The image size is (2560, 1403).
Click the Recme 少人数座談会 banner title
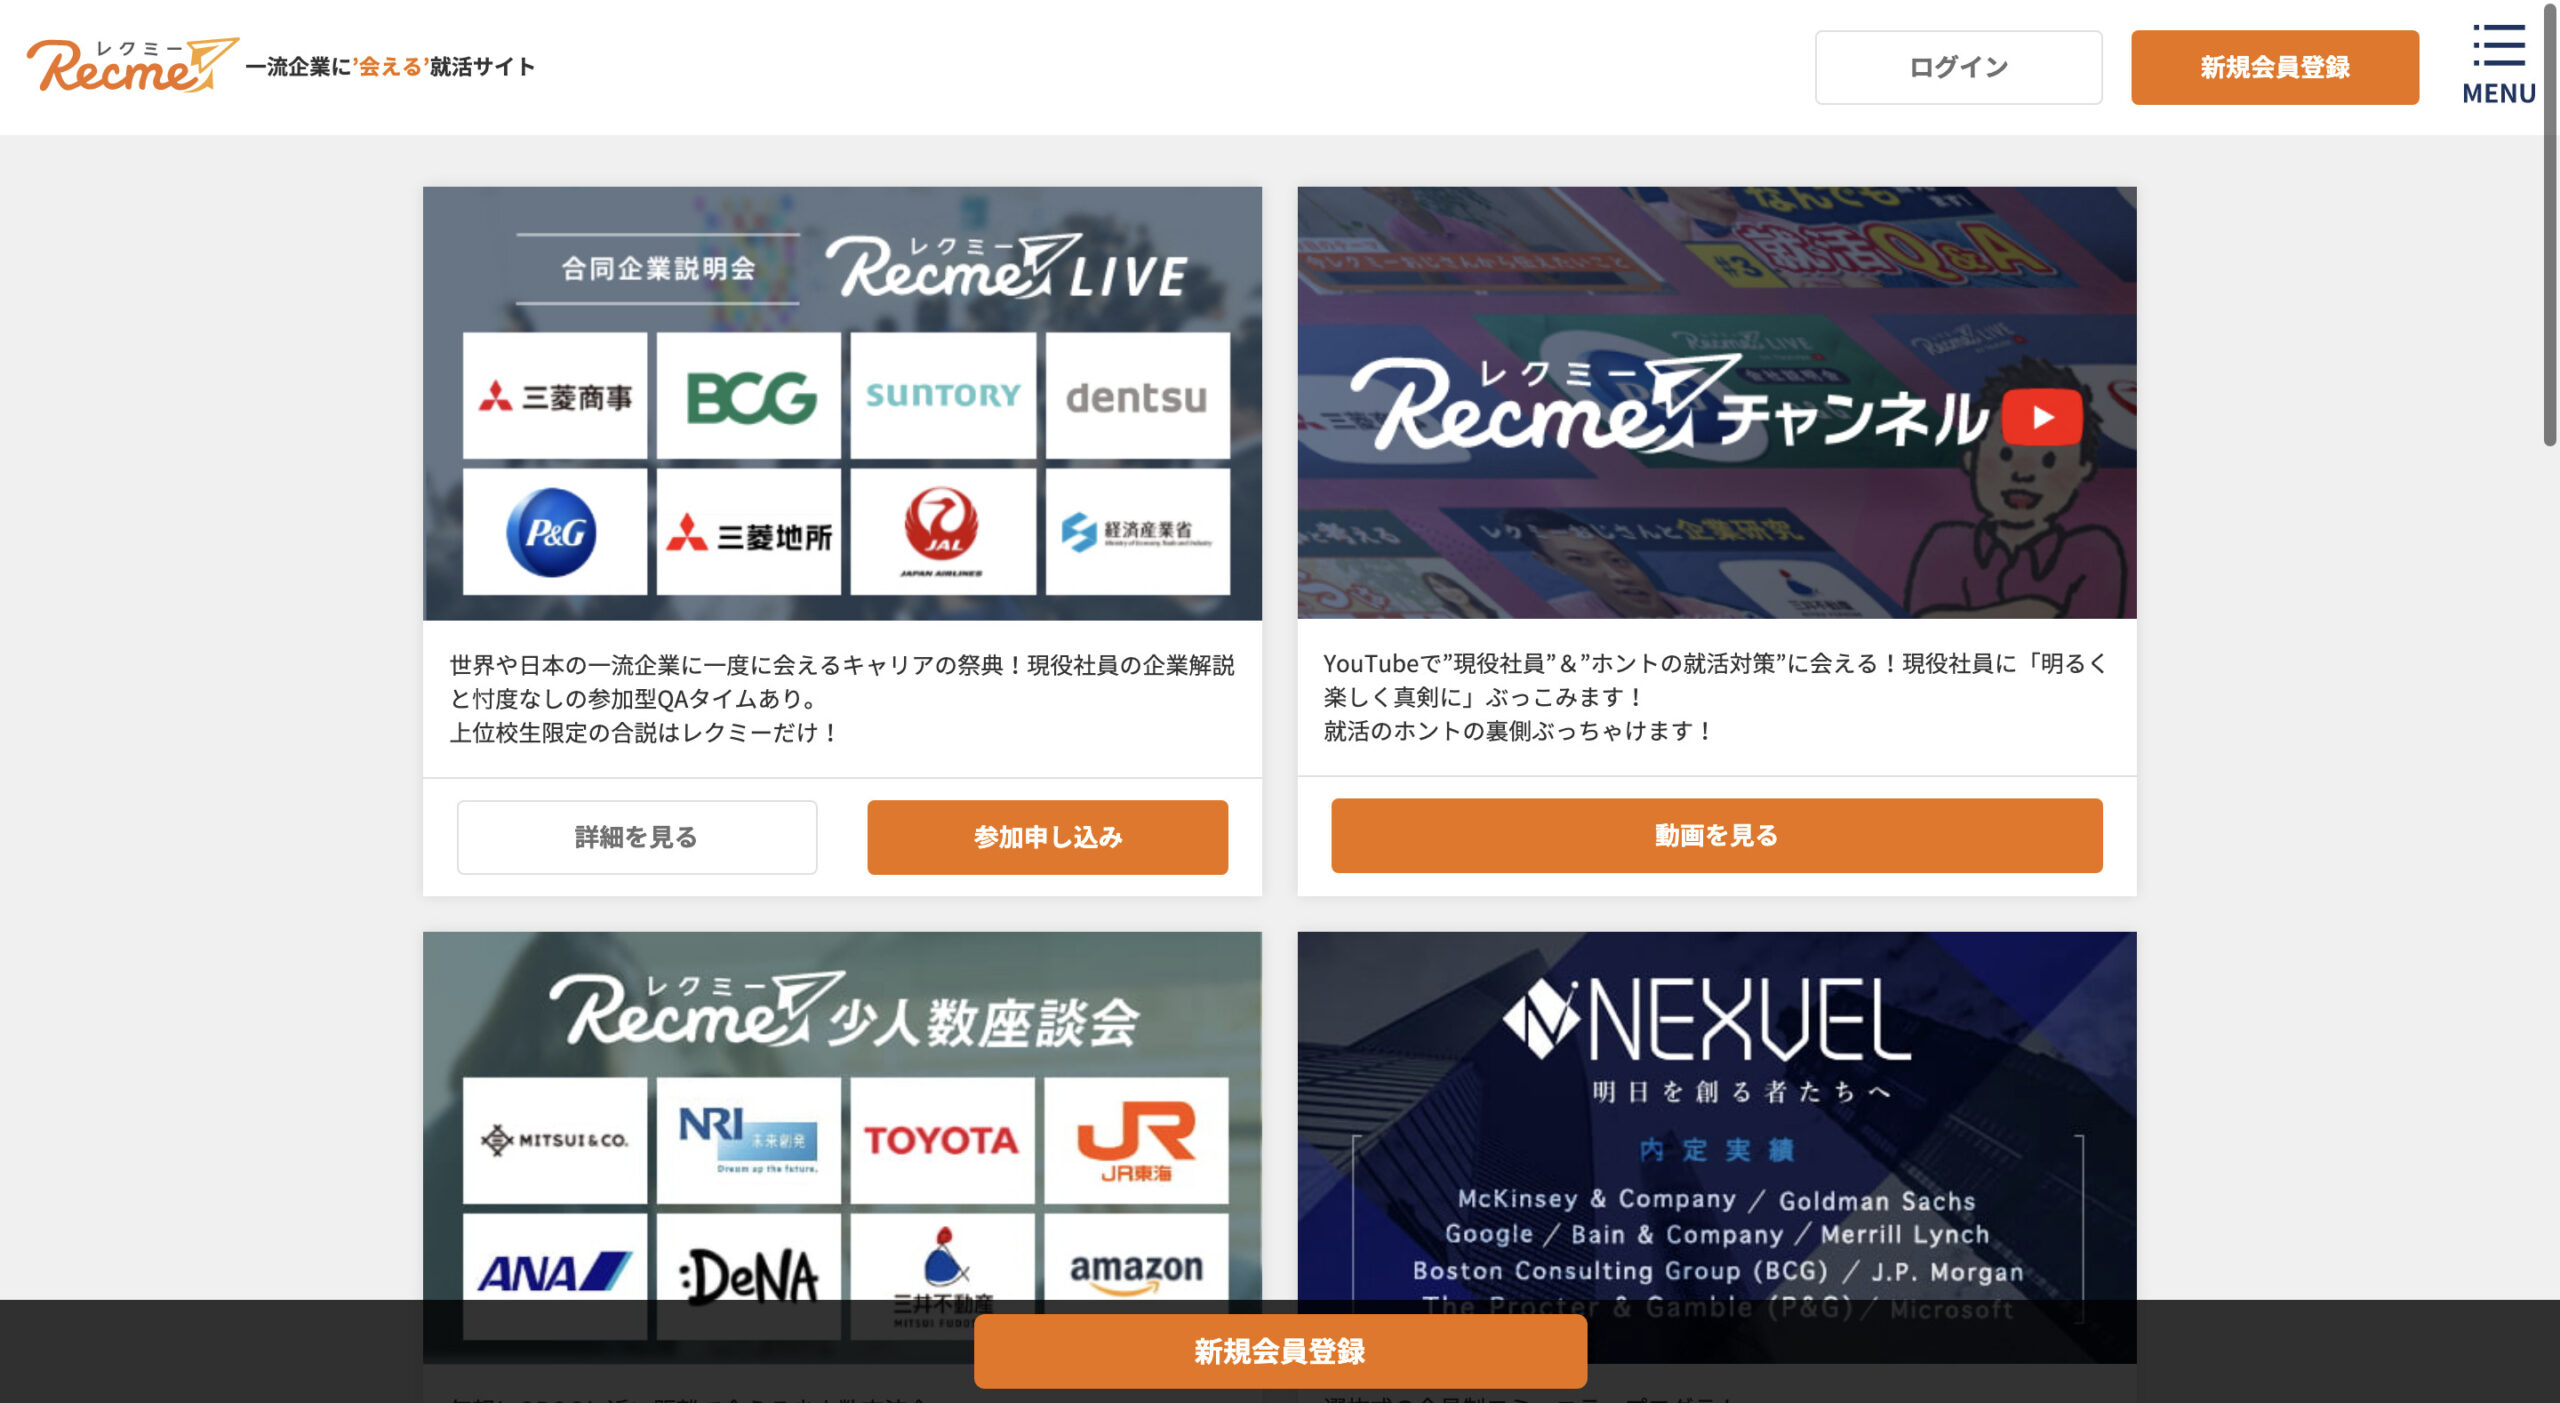click(x=843, y=1010)
